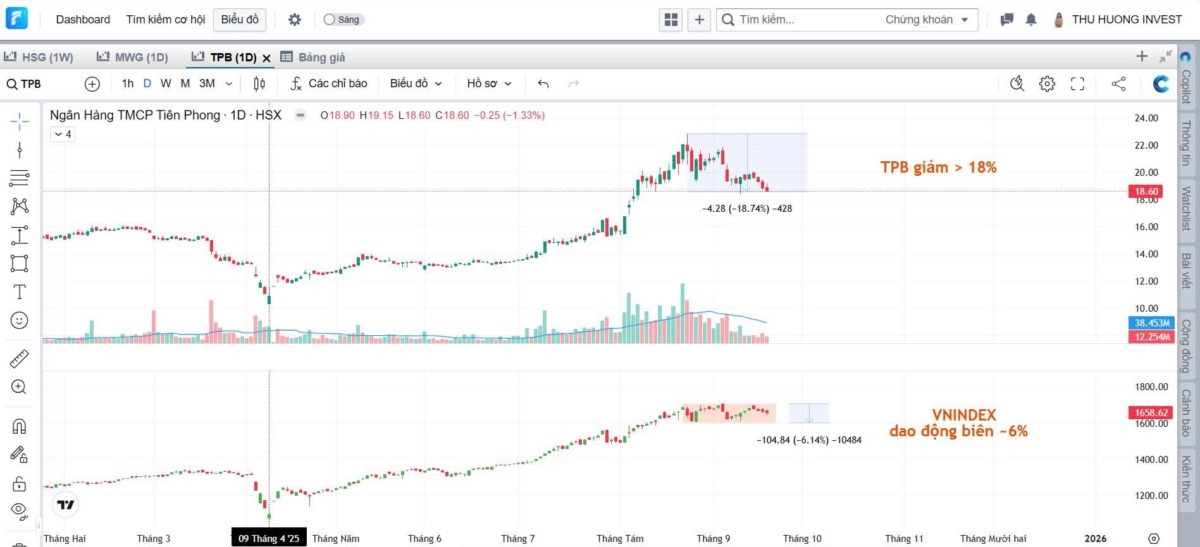Image resolution: width=1200 pixels, height=547 pixels.
Task: Select the ruler measure tool
Action: [19, 358]
